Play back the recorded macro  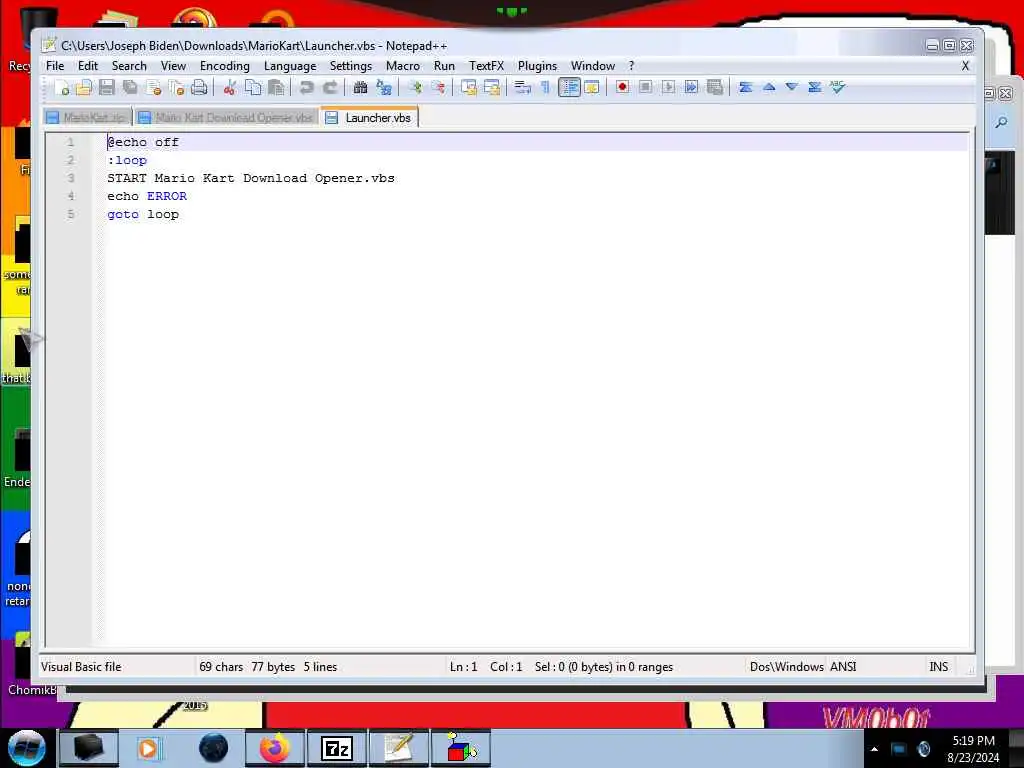(x=668, y=87)
